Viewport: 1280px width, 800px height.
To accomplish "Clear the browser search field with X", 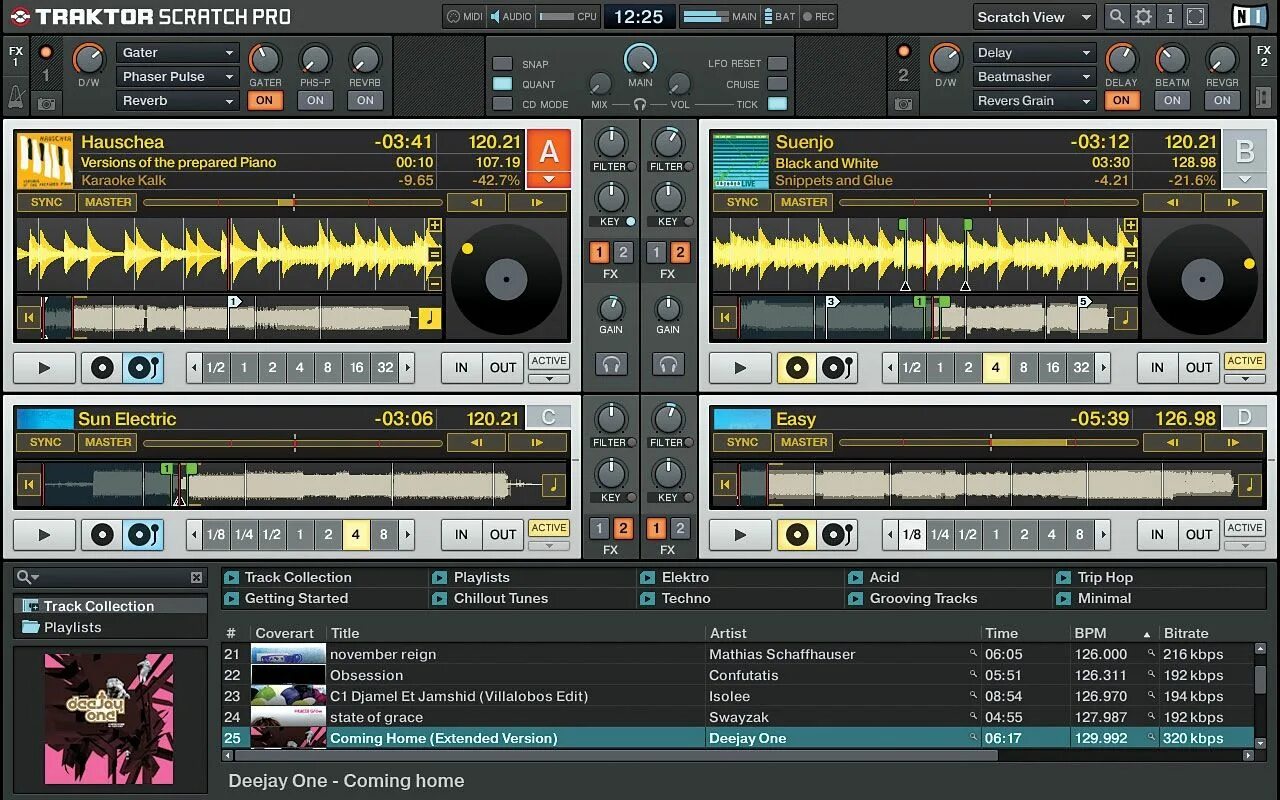I will click(x=196, y=577).
